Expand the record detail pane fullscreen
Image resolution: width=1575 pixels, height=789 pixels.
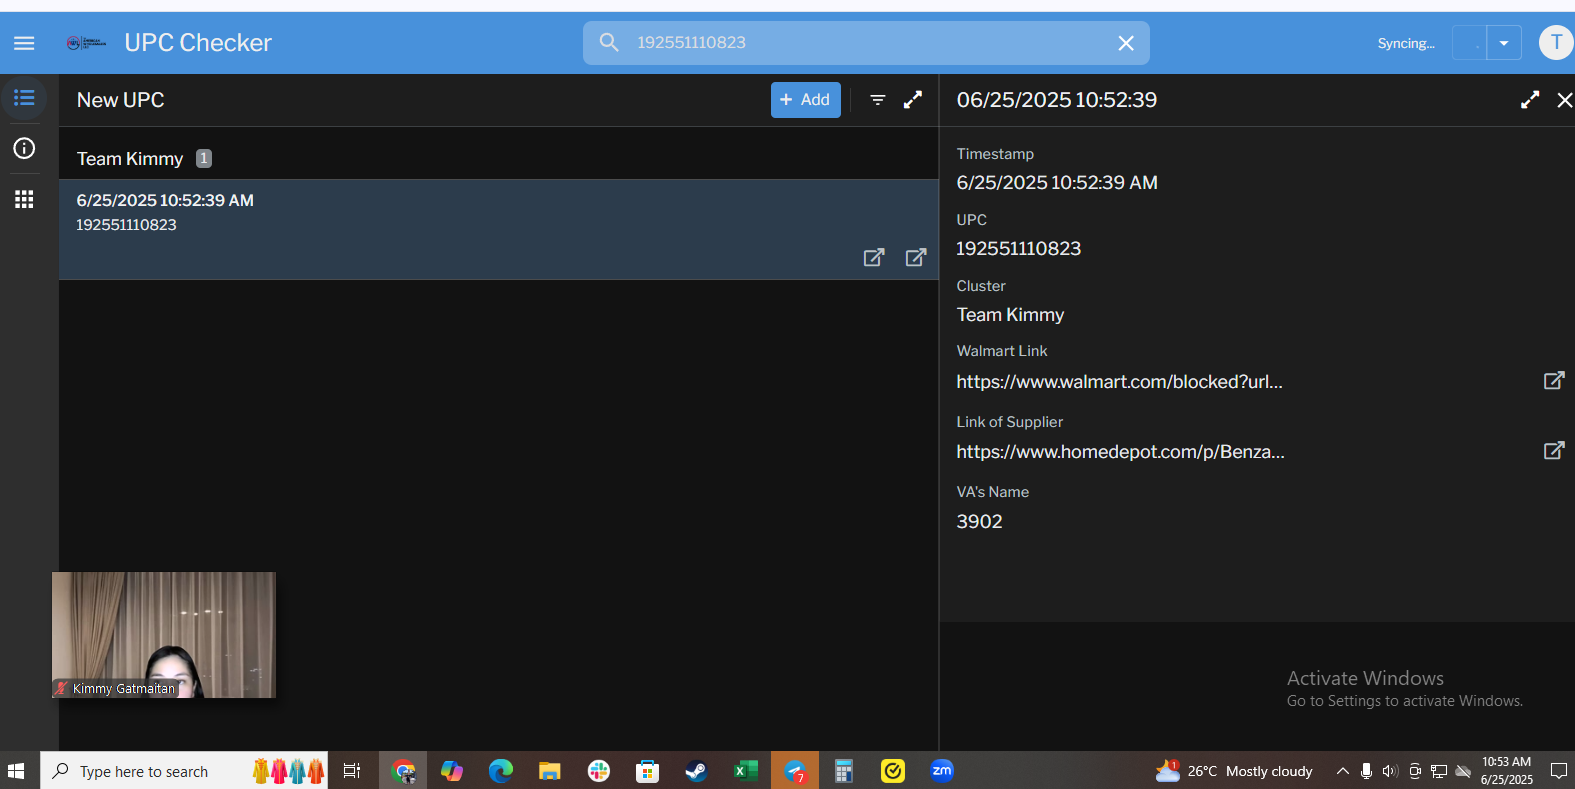[x=1529, y=100]
